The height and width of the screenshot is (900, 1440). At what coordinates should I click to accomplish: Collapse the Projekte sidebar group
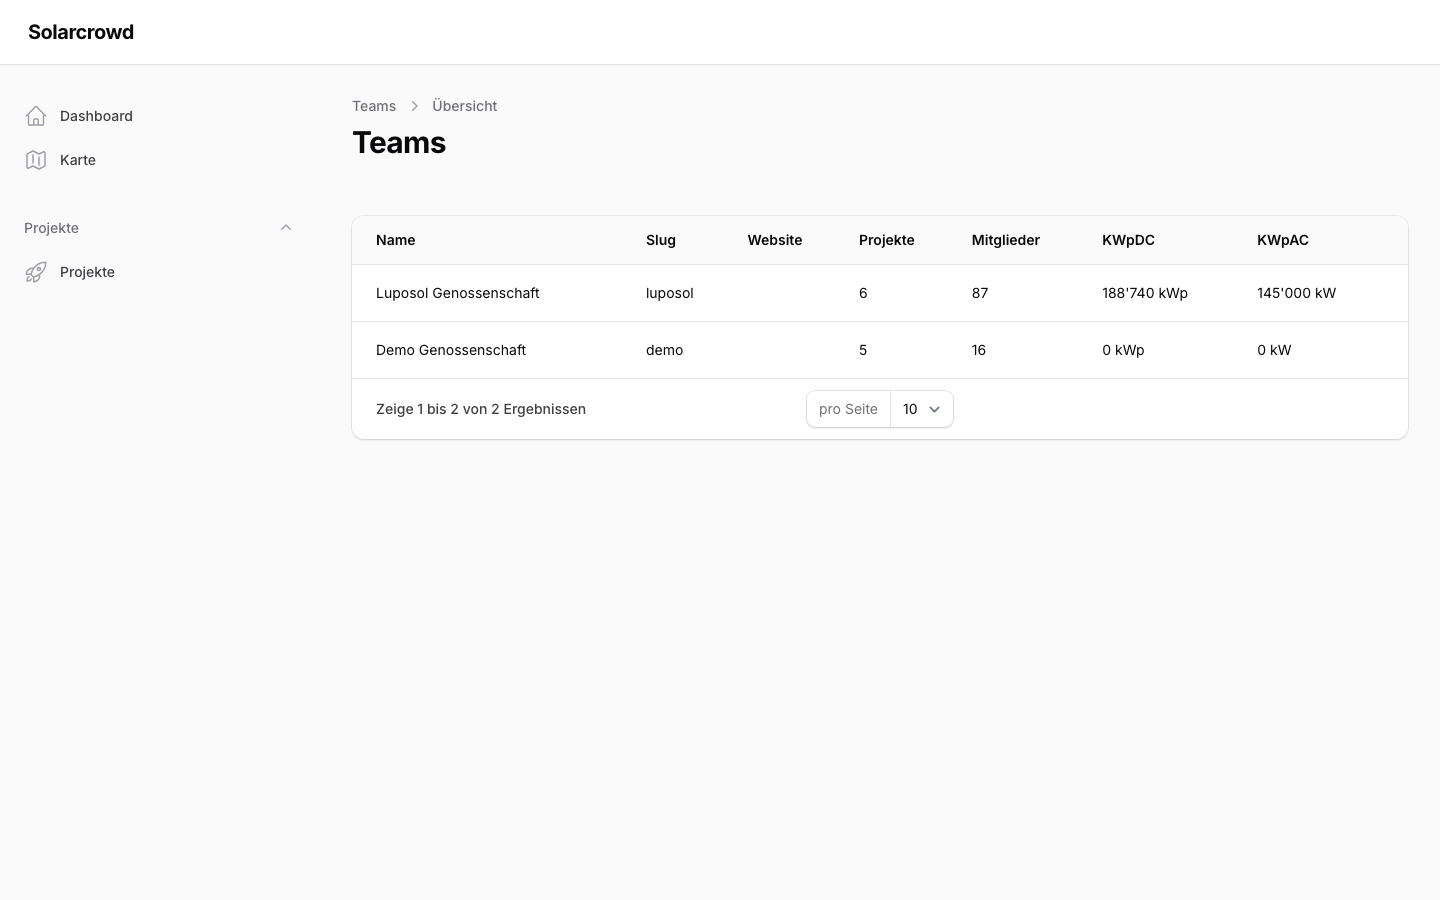[286, 228]
